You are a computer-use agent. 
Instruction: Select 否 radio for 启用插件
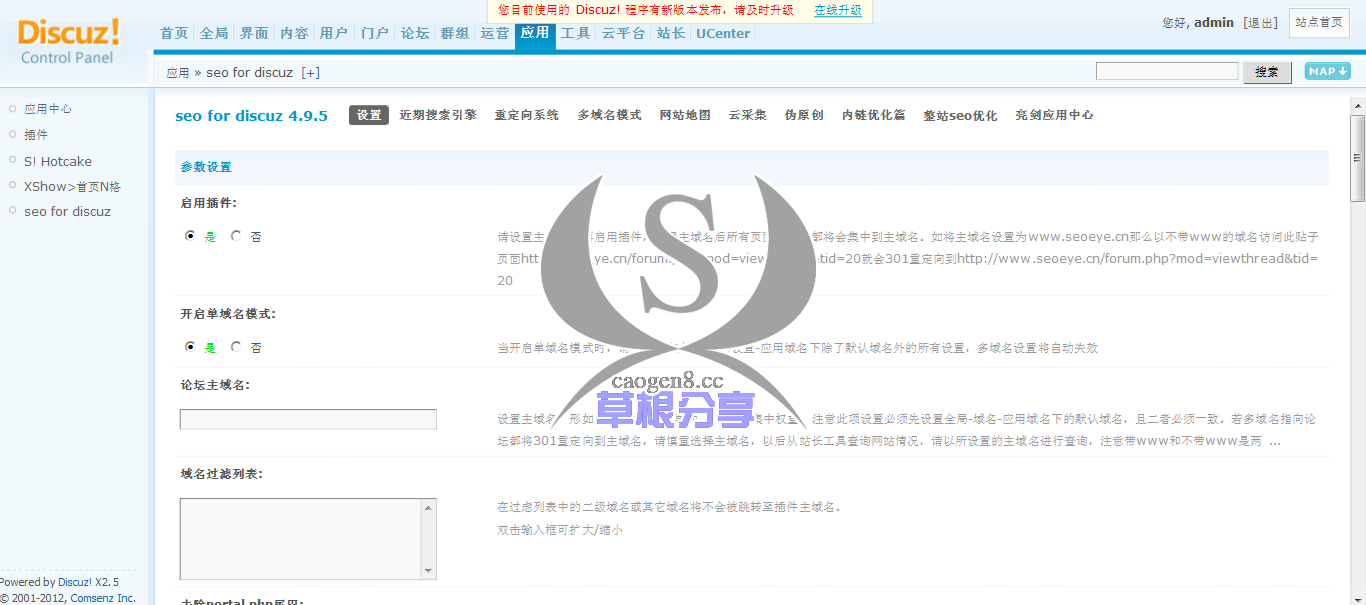coord(237,236)
